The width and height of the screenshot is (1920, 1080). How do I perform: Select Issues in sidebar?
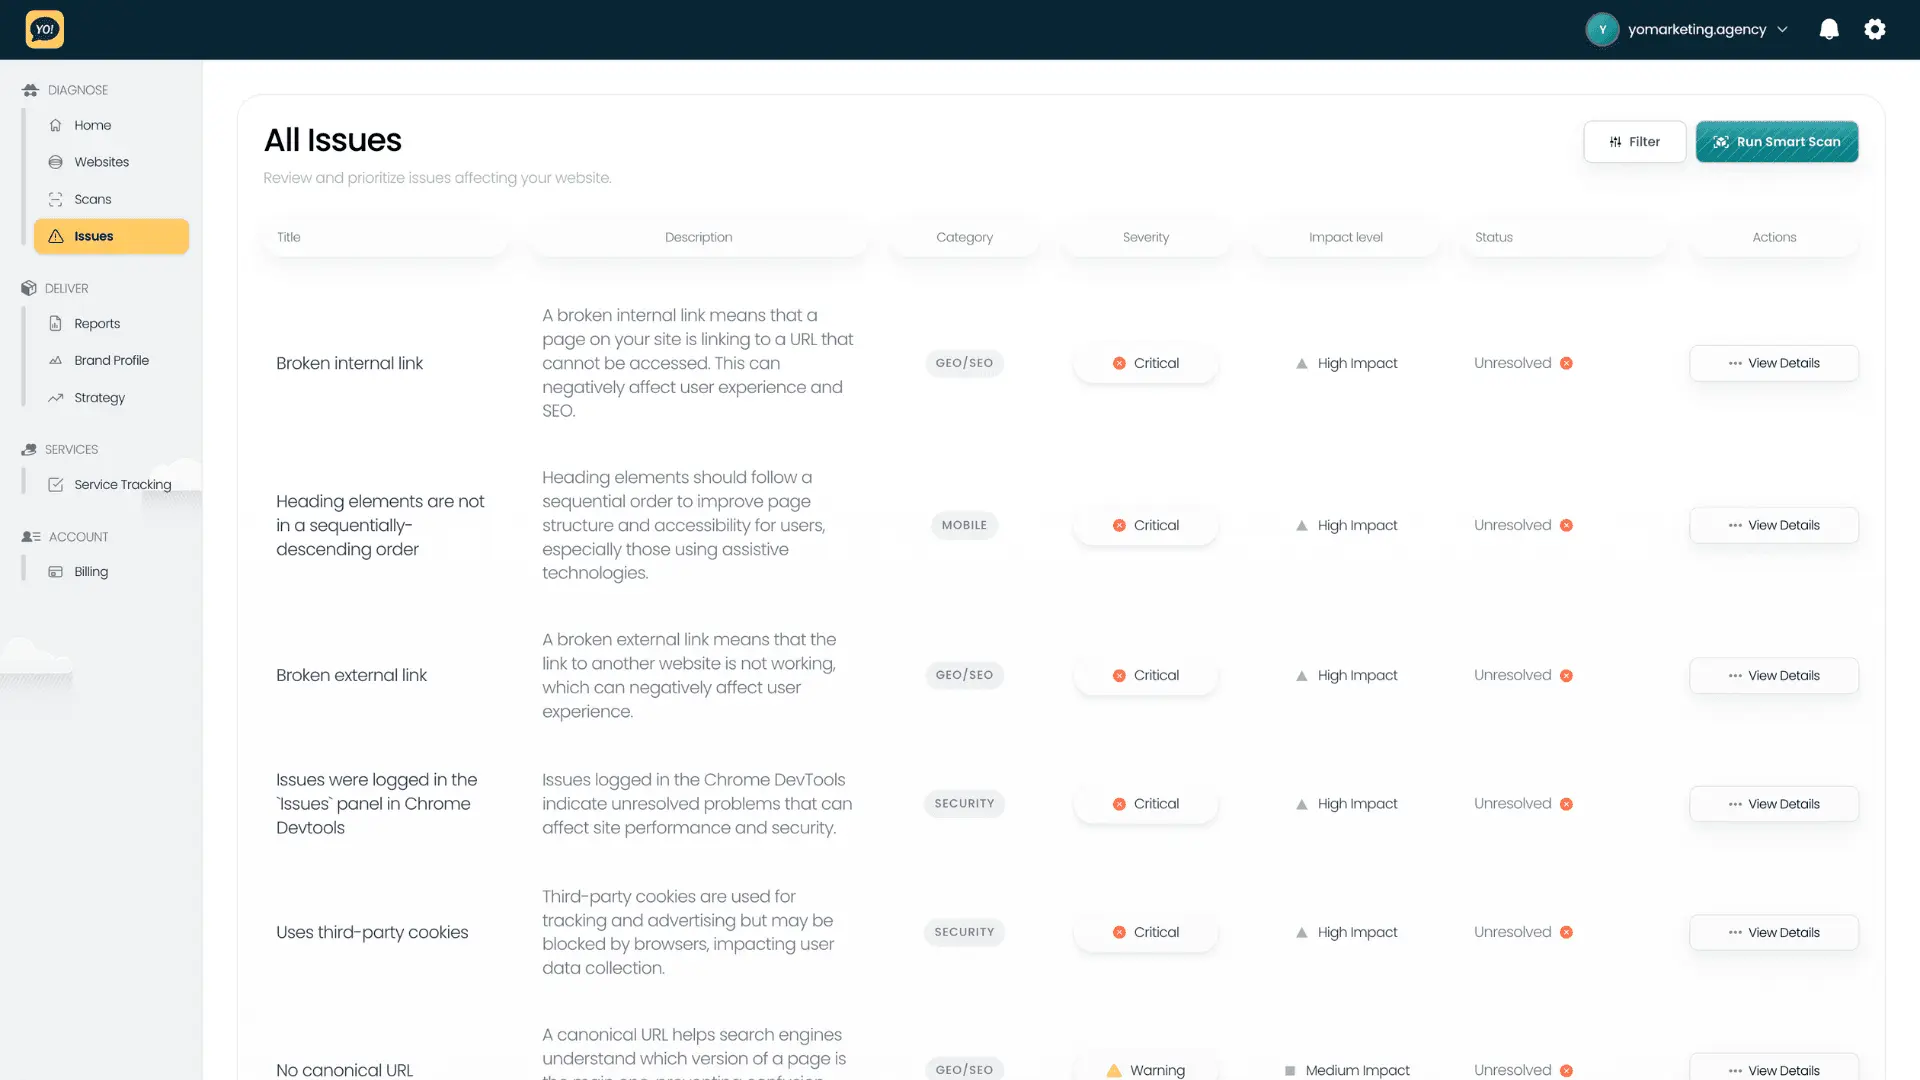click(111, 236)
